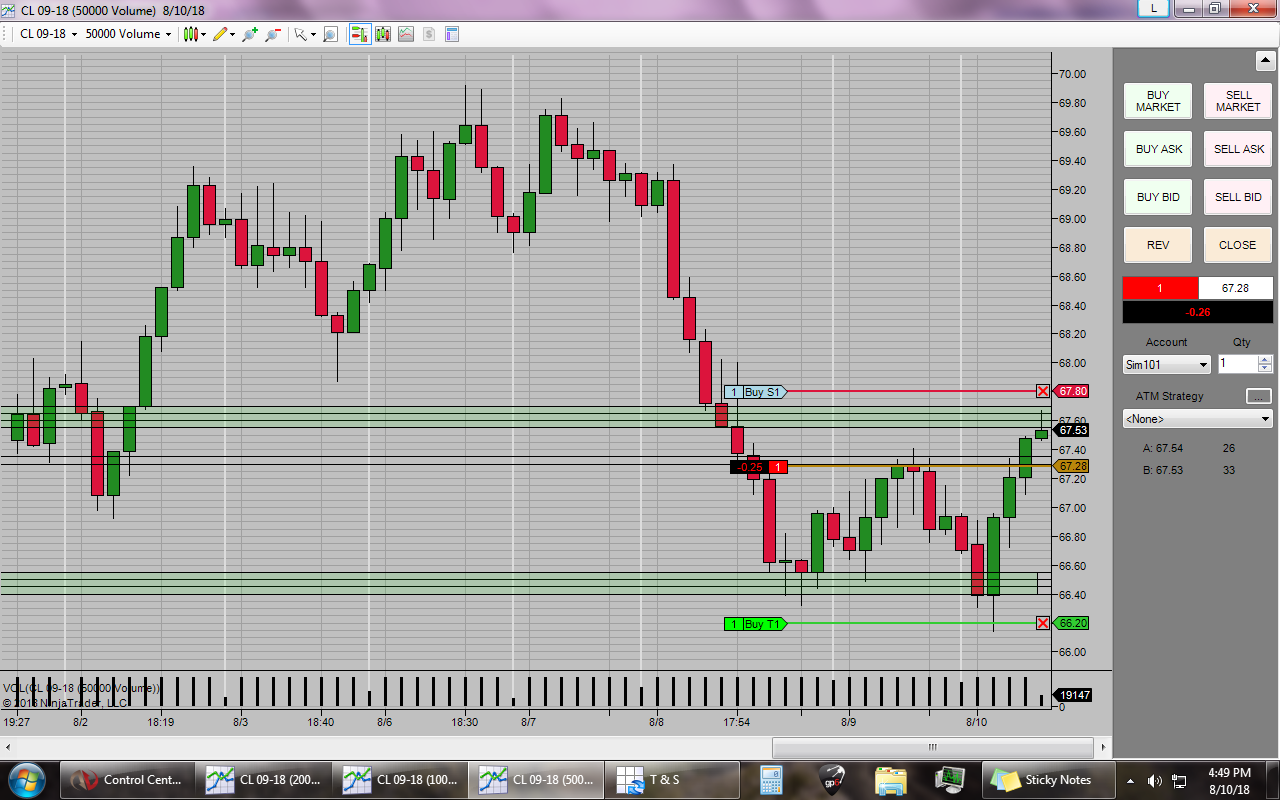Cancel the Buy S1 stop order X
The width and height of the screenshot is (1280, 800).
click(x=1043, y=391)
